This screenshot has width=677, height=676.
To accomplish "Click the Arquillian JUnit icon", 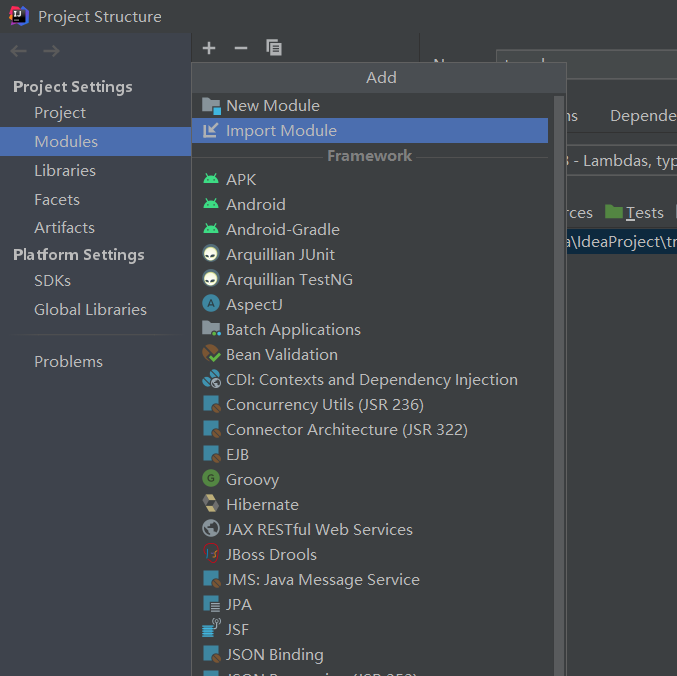I will tap(211, 254).
